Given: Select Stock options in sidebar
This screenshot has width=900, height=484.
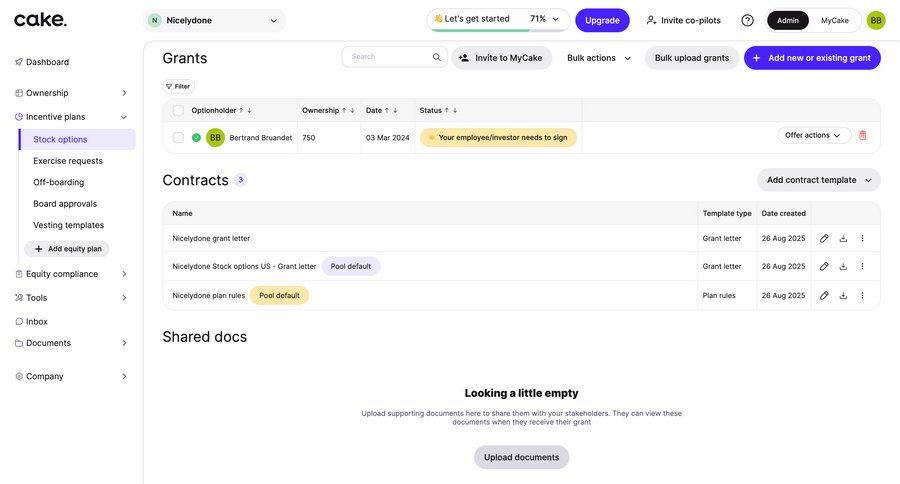Looking at the screenshot, I should 77,140.
